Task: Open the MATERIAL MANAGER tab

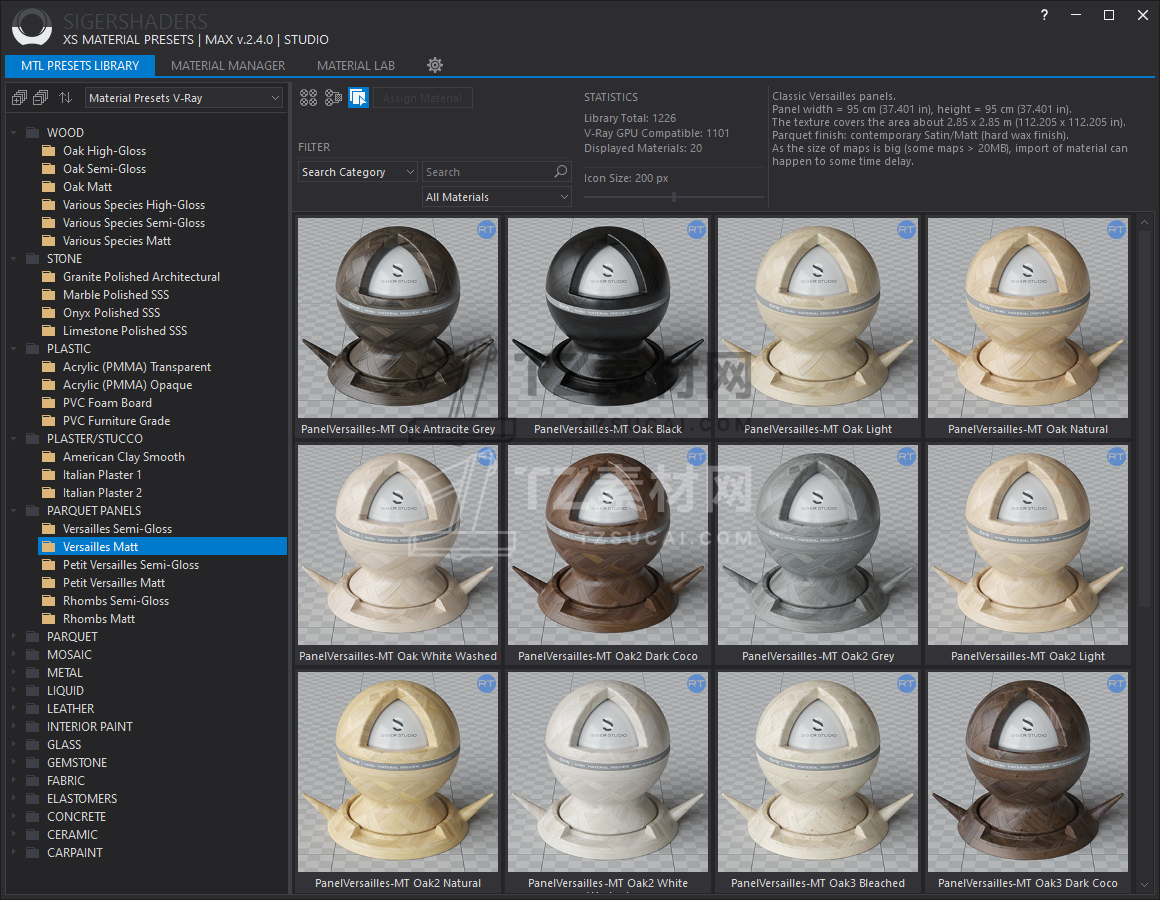Action: (228, 66)
